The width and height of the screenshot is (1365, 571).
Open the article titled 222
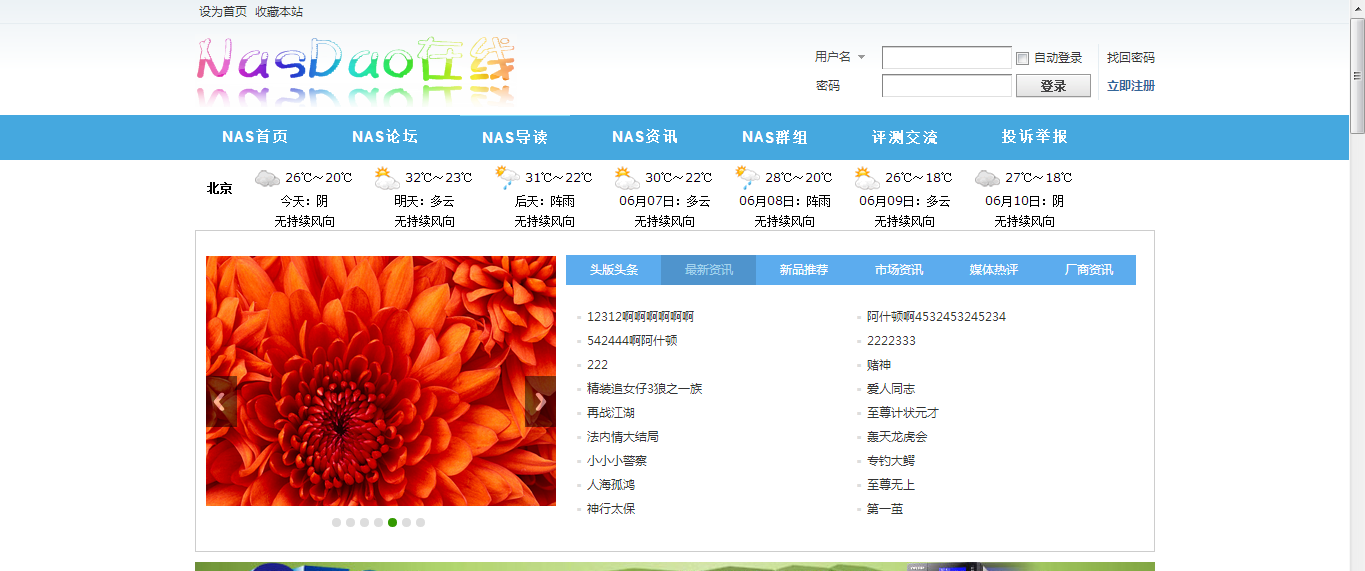(597, 365)
